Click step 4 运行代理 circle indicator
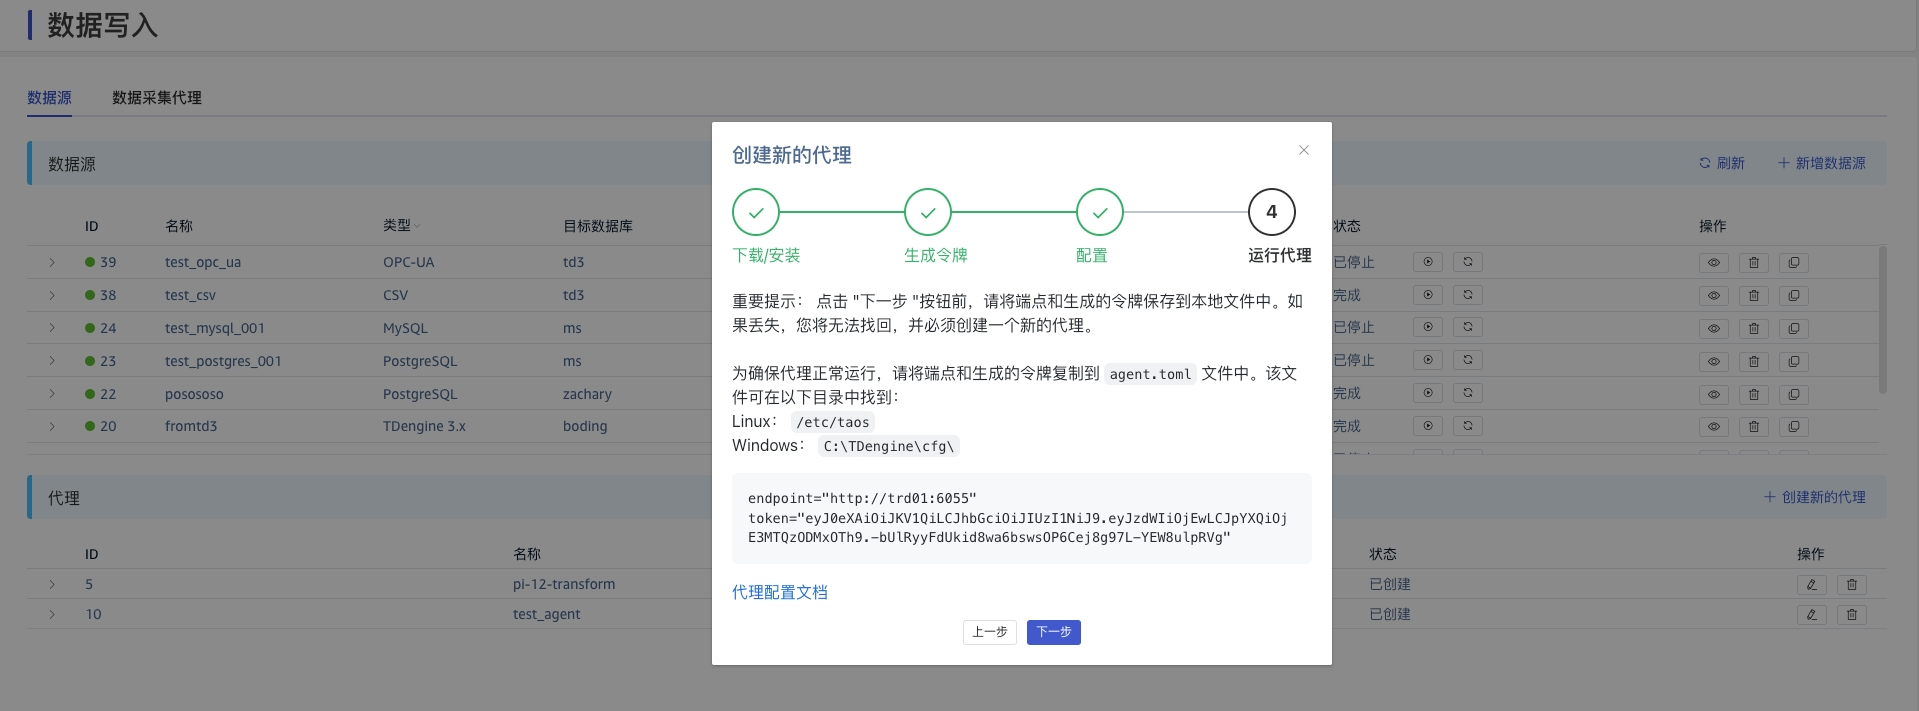The image size is (1919, 711). (x=1271, y=212)
